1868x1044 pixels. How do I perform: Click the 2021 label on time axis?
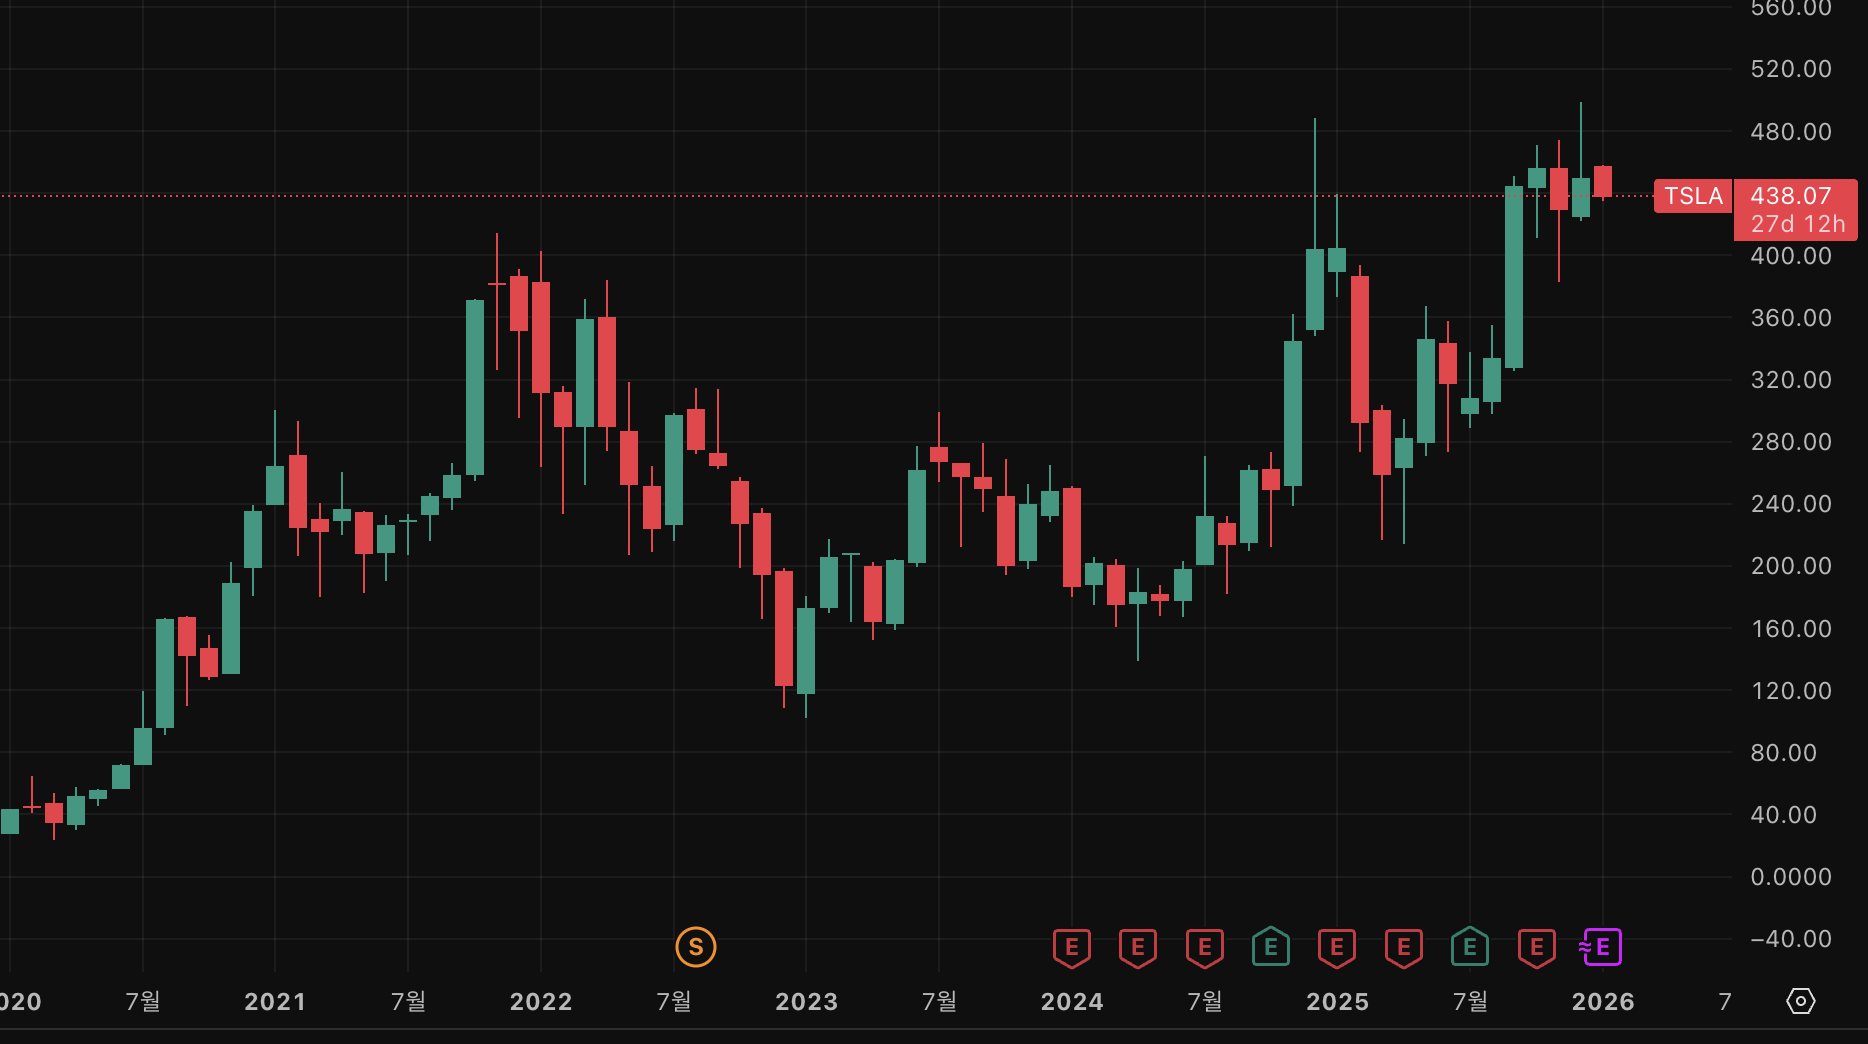pos(275,1002)
